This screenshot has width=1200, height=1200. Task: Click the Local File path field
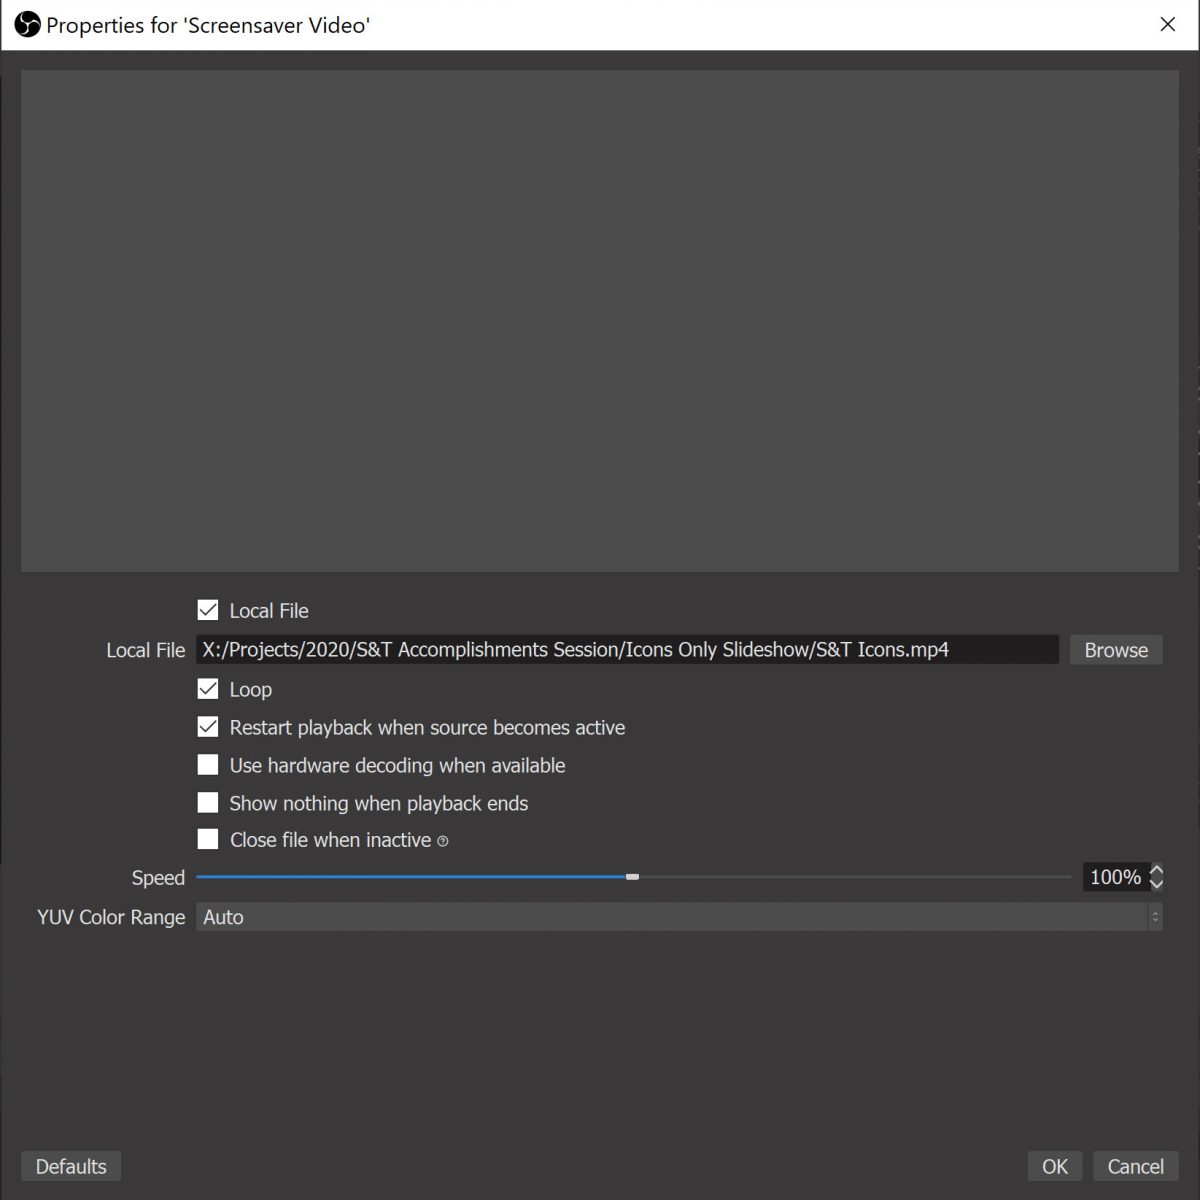(628, 649)
